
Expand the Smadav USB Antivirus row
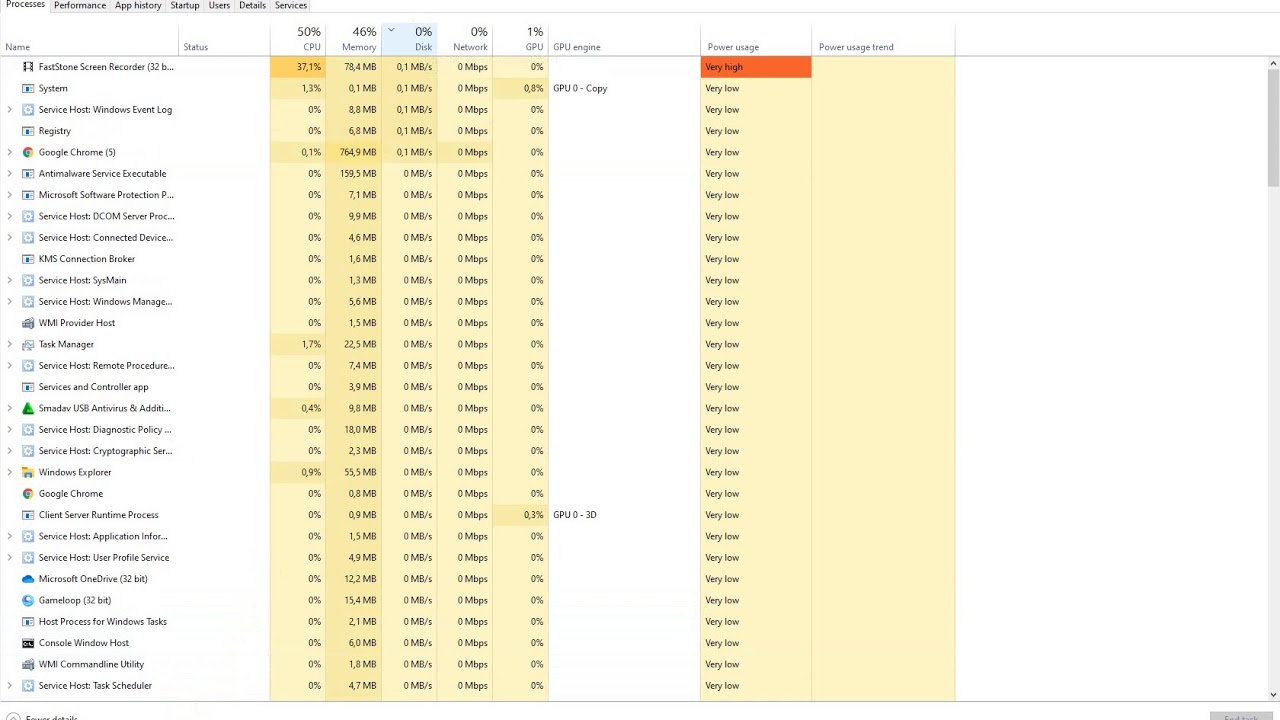[x=10, y=408]
